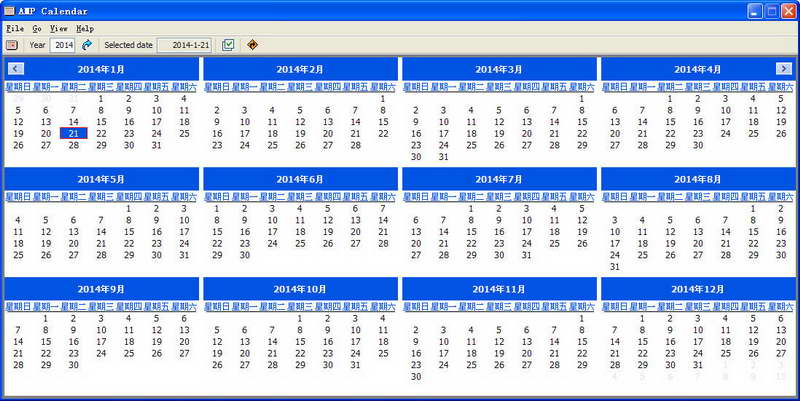
Task: Select November 30 in 2014年11月
Action: tap(416, 377)
